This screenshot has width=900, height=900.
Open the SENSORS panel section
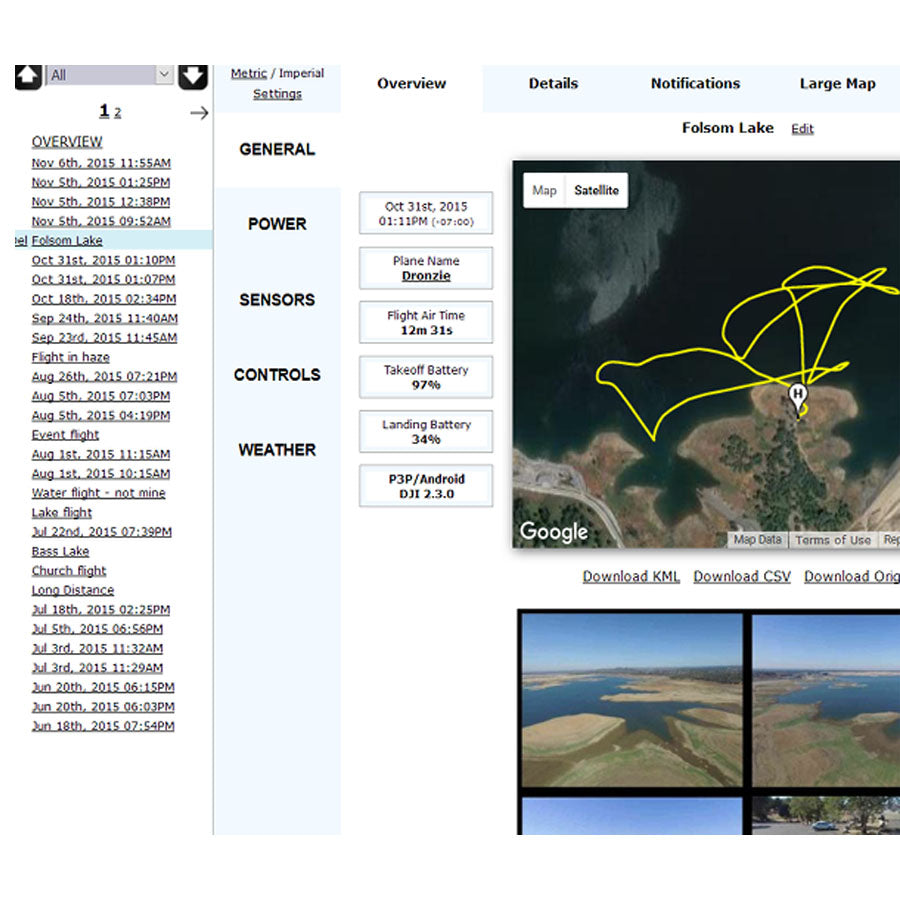[x=277, y=300]
